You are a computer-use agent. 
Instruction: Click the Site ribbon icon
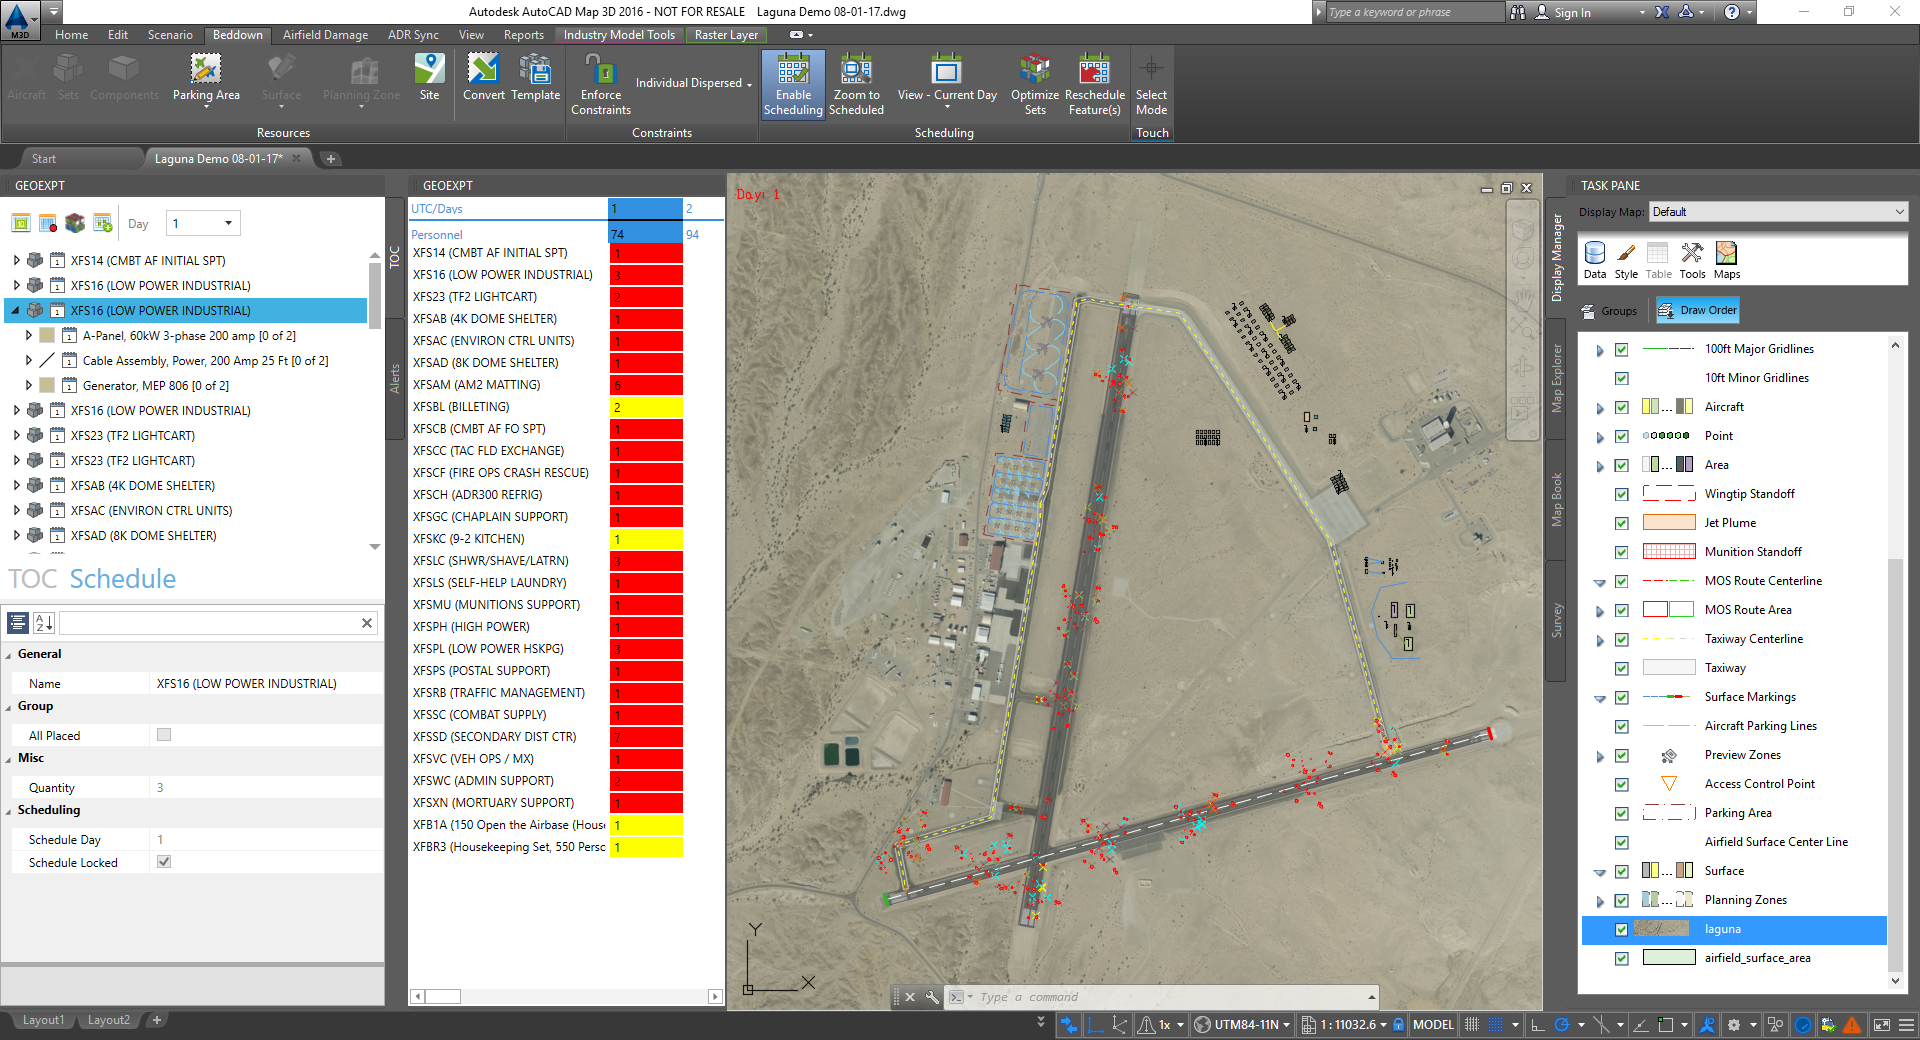point(429,70)
